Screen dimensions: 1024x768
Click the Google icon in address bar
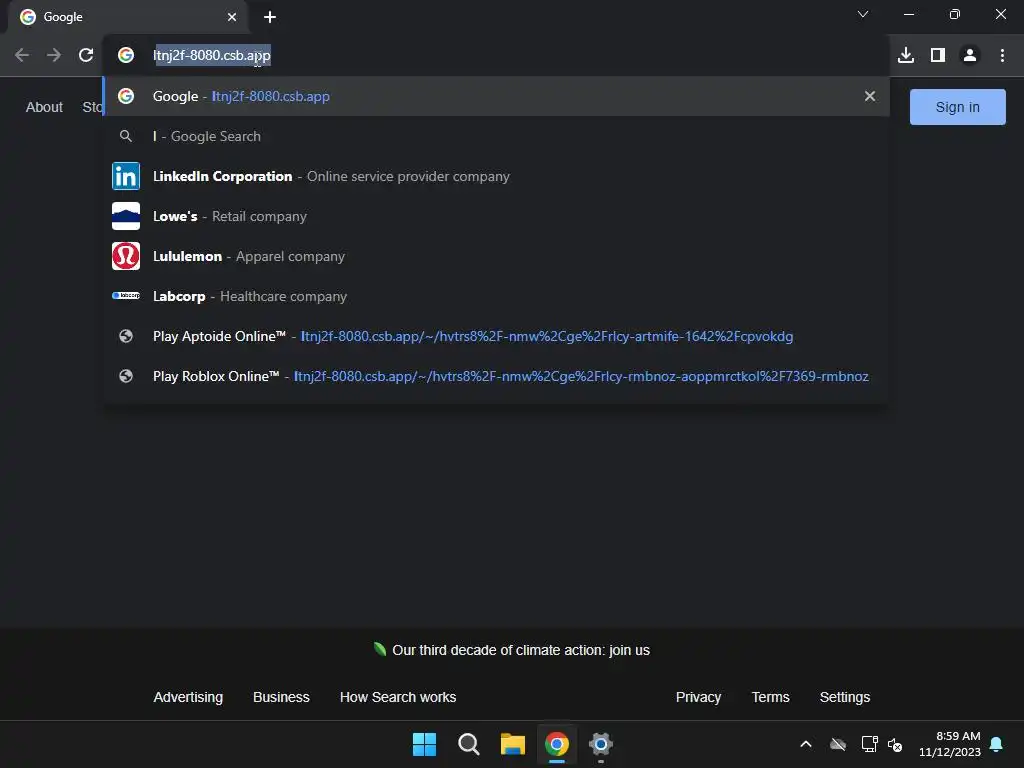pos(126,56)
